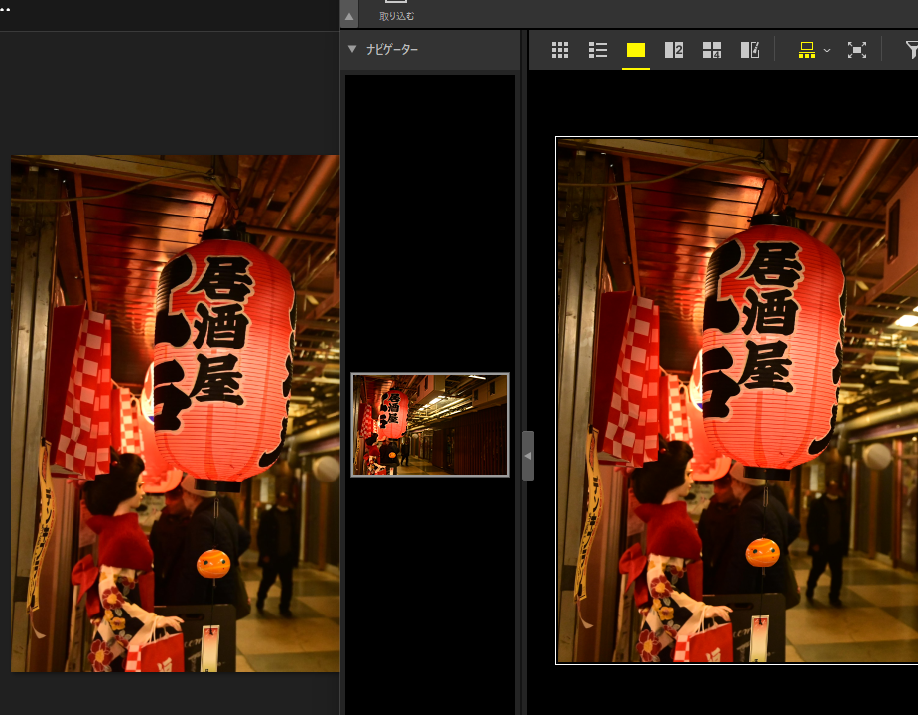Hide the left palette using the side arrow handle
The image size is (918, 715).
(x=527, y=456)
